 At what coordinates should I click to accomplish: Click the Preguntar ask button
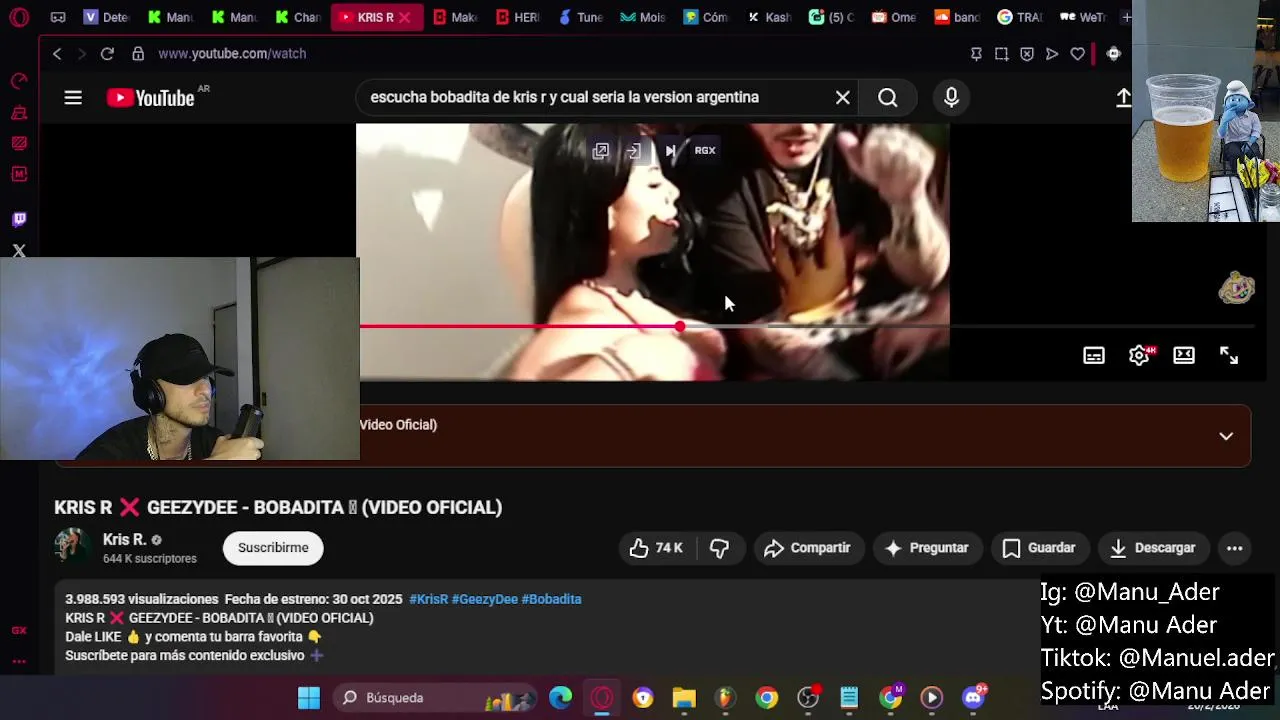[927, 548]
